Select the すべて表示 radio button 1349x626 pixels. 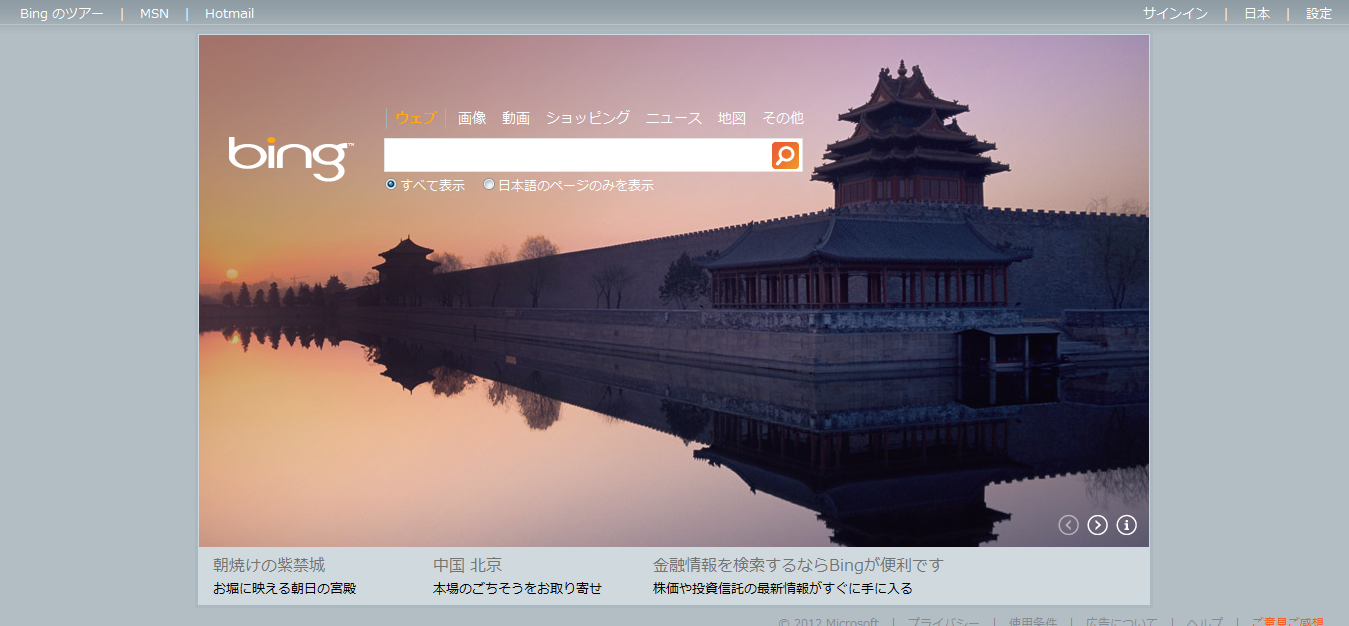(391, 185)
